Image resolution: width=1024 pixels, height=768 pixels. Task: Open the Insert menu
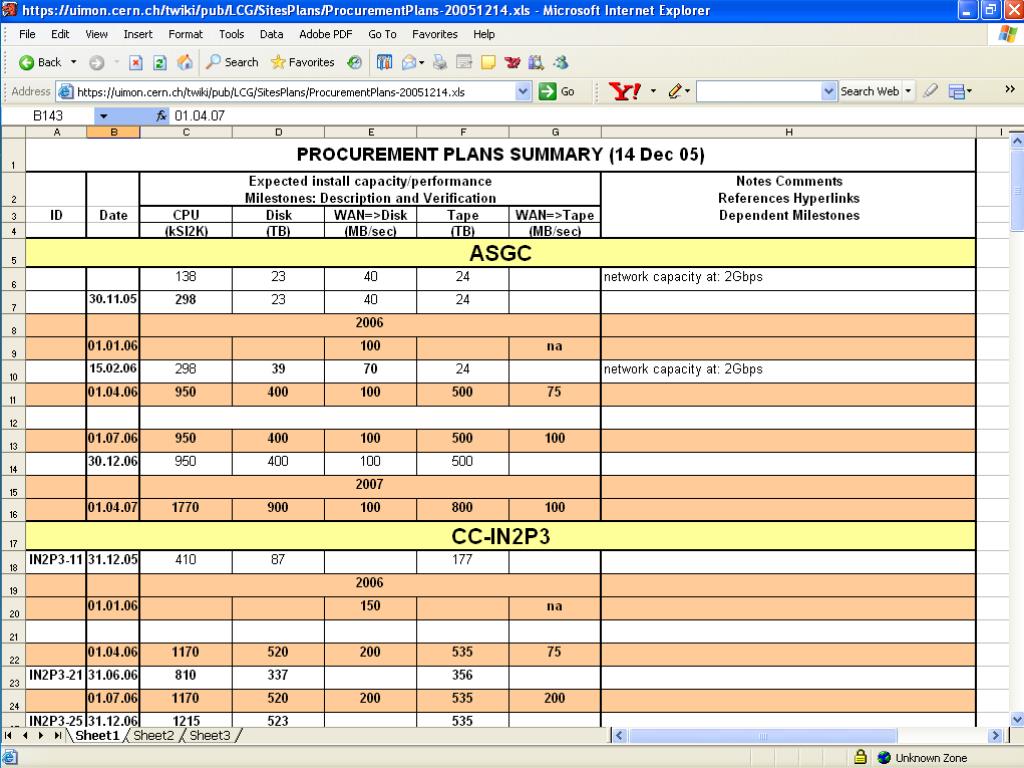[138, 34]
